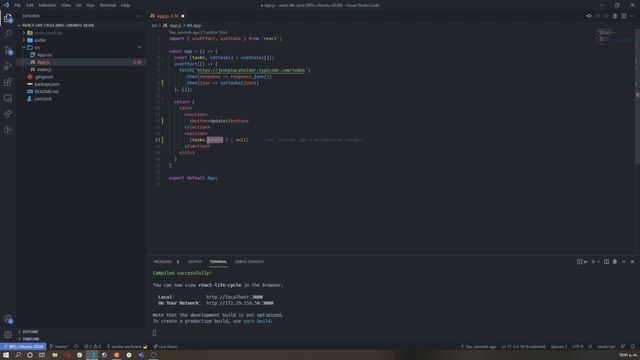640x360 pixels.
Task: Click the WSL: Ubuntu remote indicator
Action: [x=23, y=347]
